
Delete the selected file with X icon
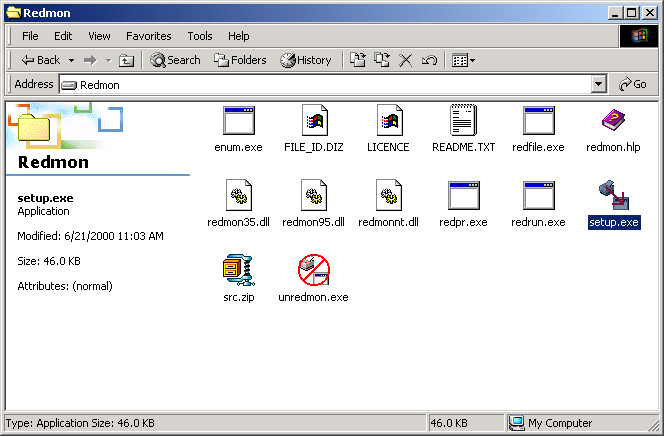coord(405,61)
